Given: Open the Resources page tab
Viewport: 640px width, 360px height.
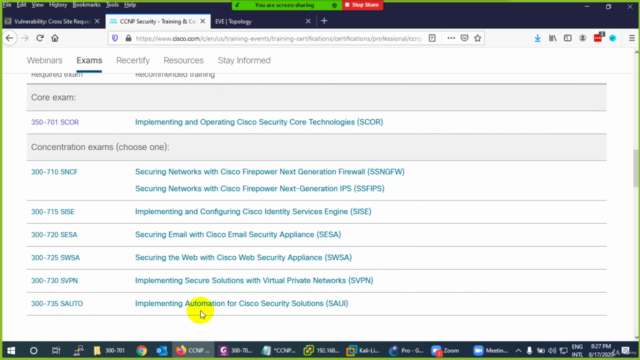Looking at the screenshot, I should [184, 60].
